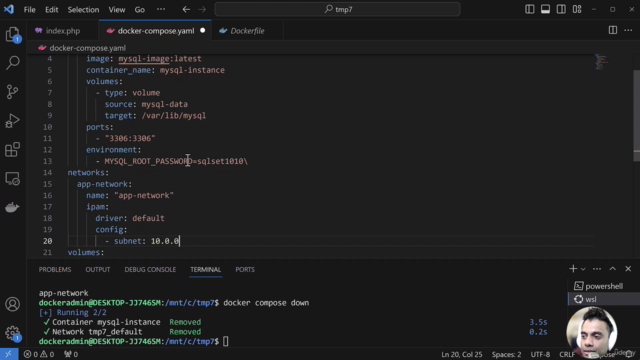
Task: Open the PROBLEMS panel tab
Action: (55, 269)
